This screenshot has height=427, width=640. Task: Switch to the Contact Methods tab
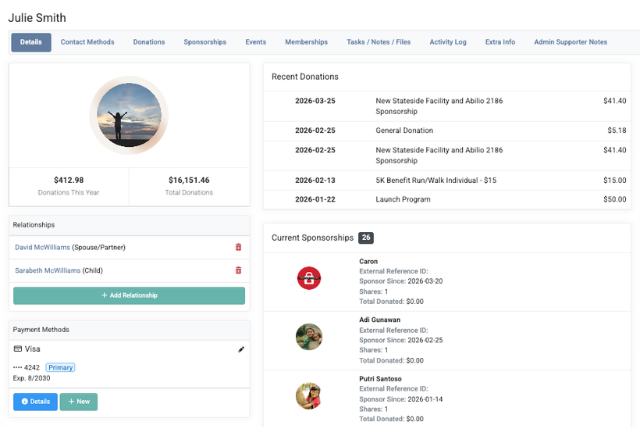click(87, 42)
